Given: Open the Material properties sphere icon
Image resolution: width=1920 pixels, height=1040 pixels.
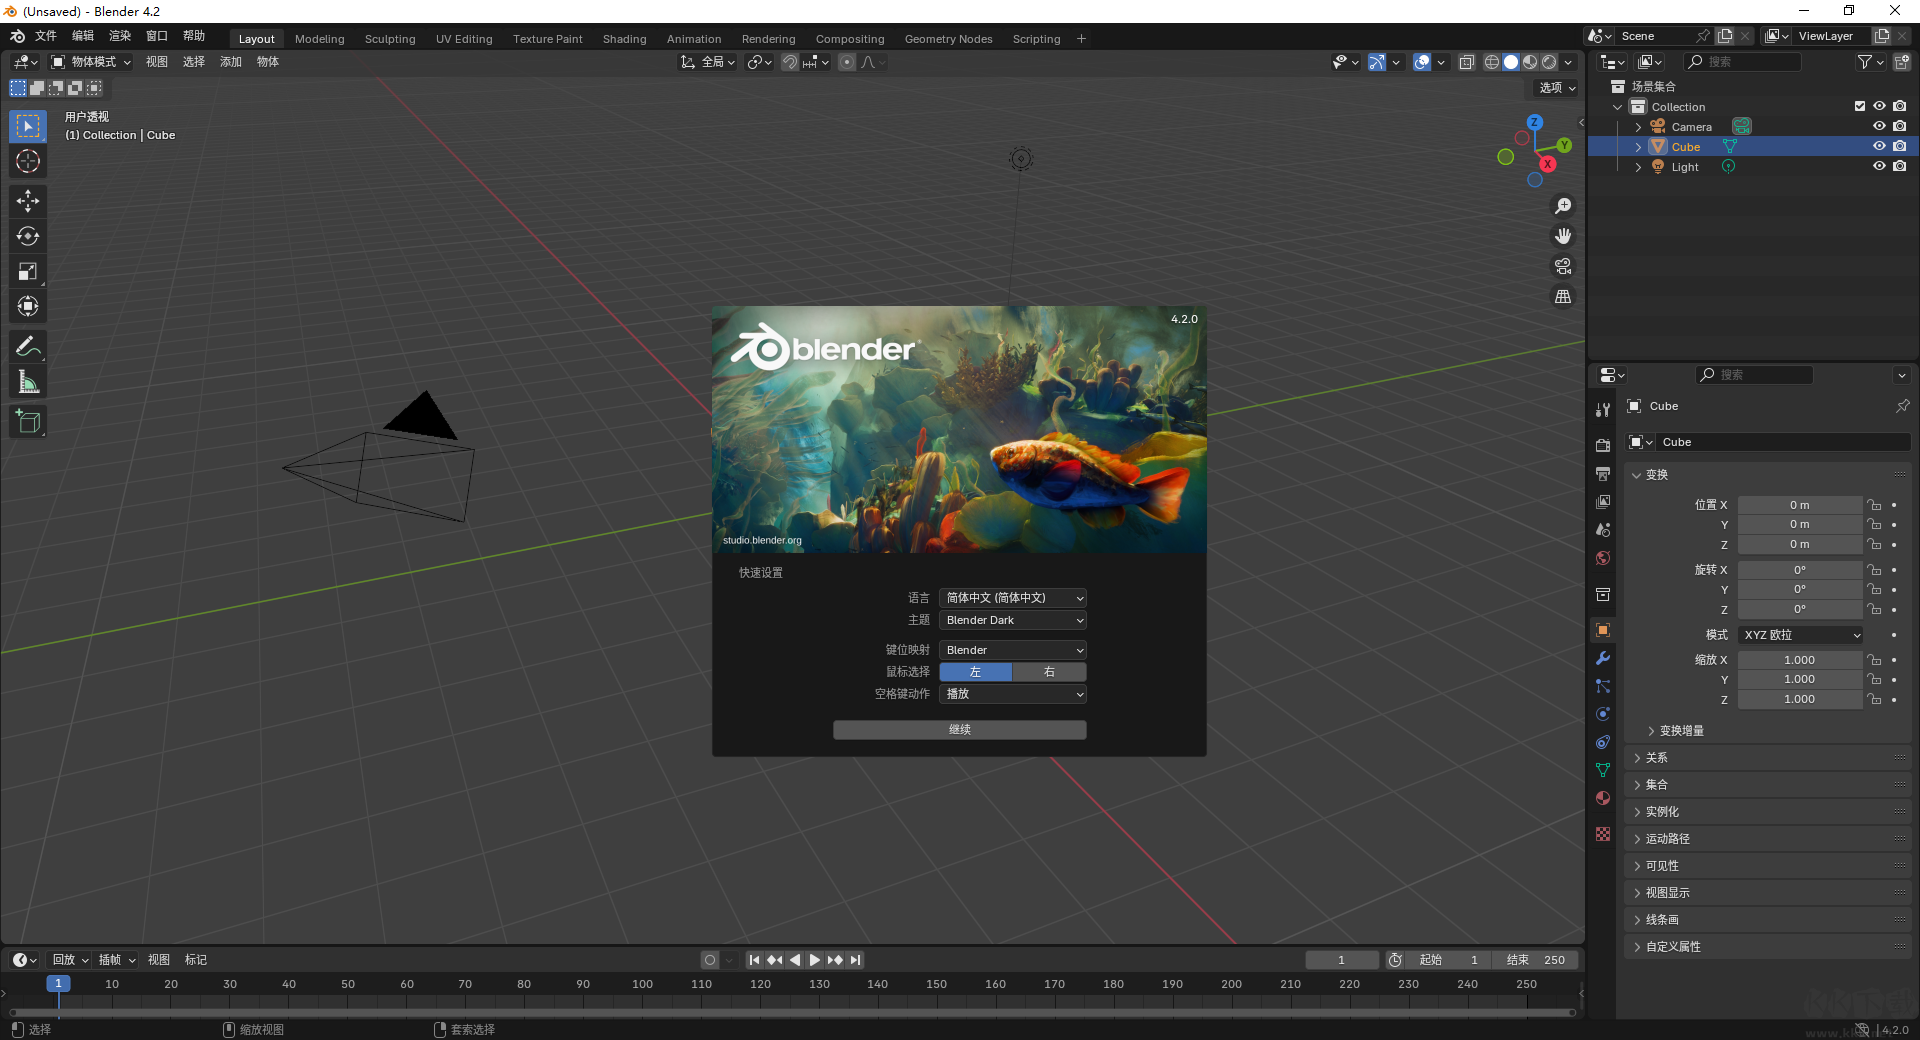Looking at the screenshot, I should (1602, 798).
